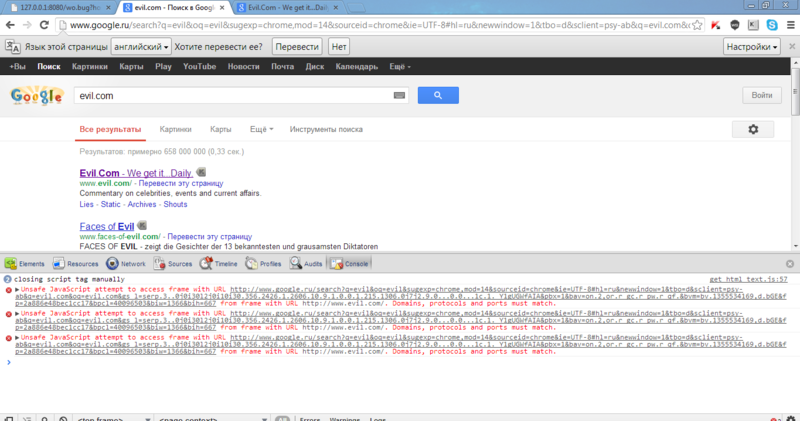This screenshot has height=421, width=800.
Task: Close the evil.com Google search tab
Action: tap(222, 8)
